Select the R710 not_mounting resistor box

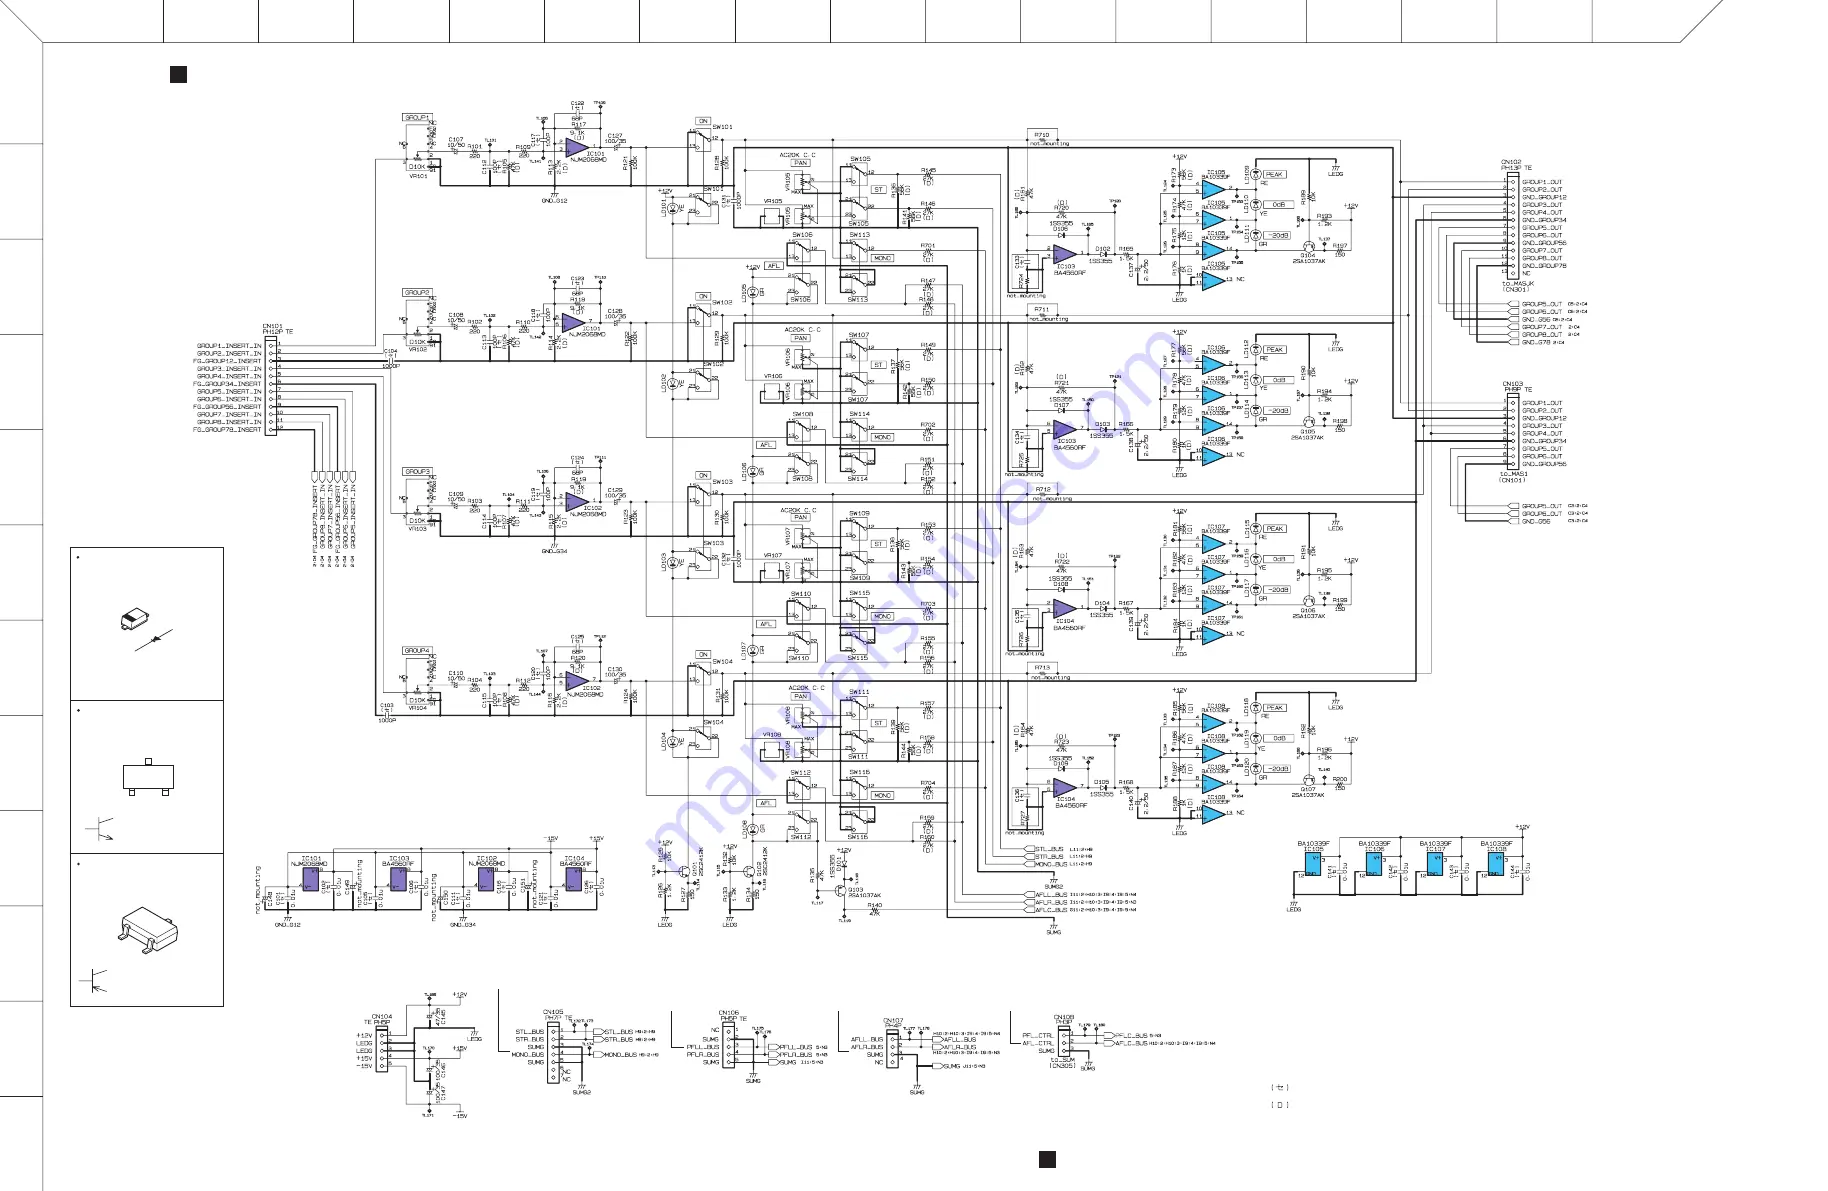coord(1042,135)
